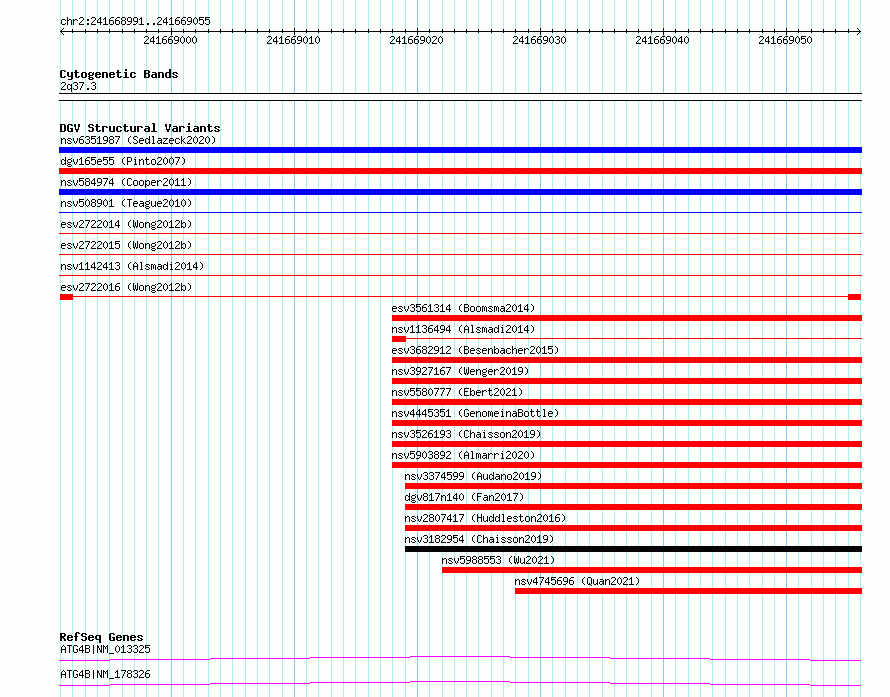Click the red bar under nsv4745696 (Quan2021)
Viewport: 890px width, 697px height.
pyautogui.click(x=689, y=591)
